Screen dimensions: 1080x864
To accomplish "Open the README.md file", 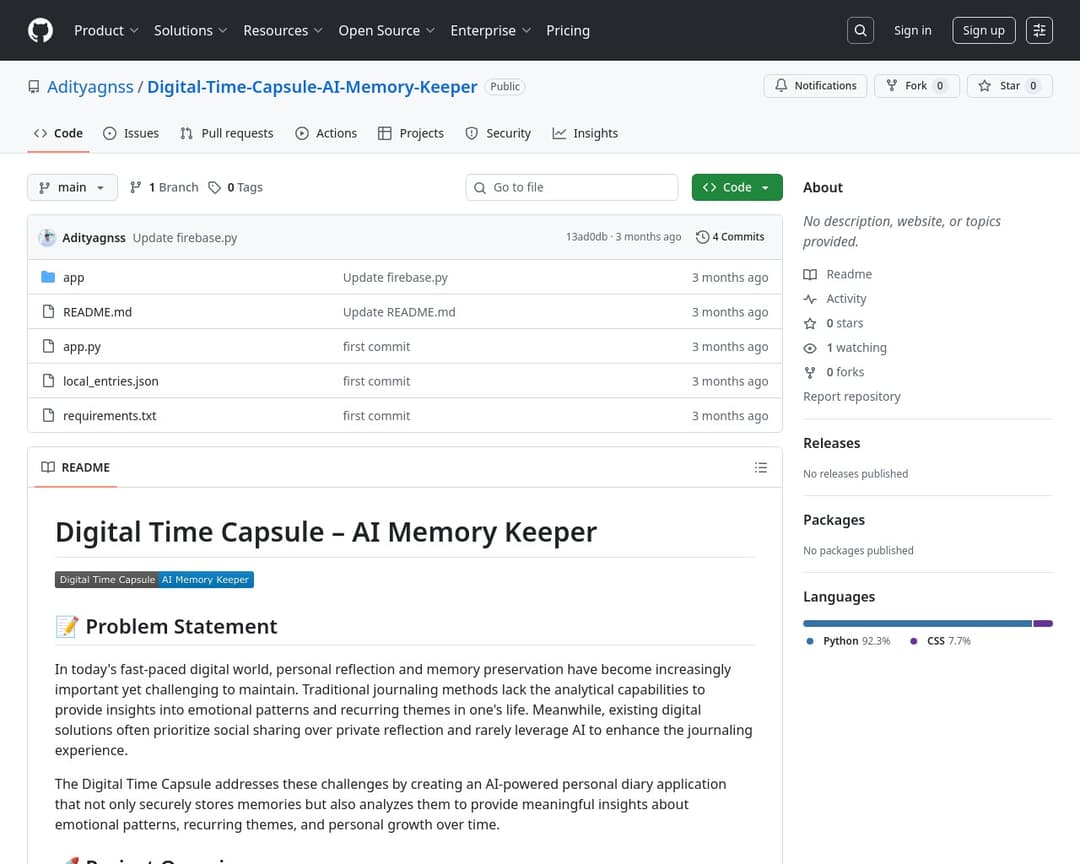I will tap(97, 311).
